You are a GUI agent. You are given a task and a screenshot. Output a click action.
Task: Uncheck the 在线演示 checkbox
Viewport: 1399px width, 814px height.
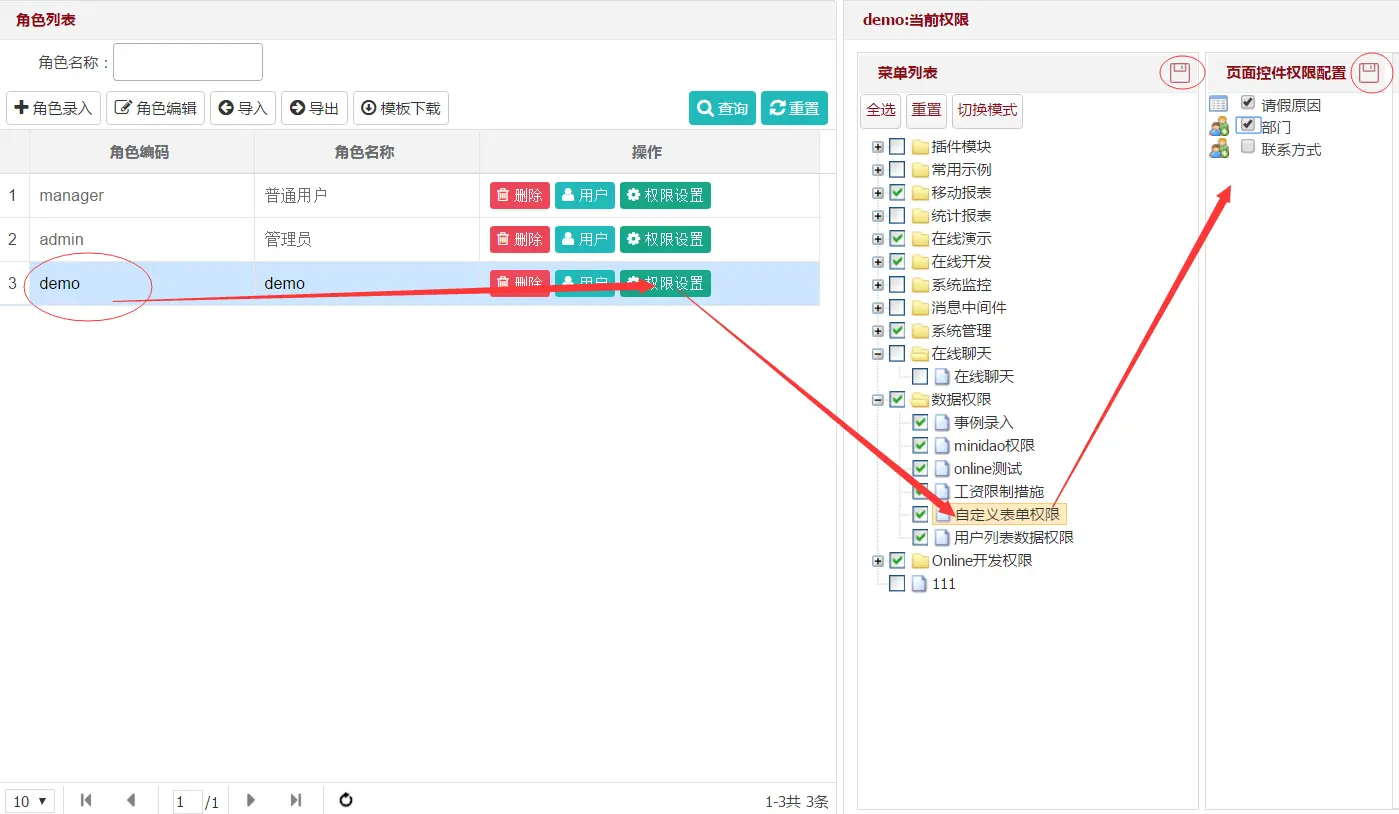coord(897,238)
